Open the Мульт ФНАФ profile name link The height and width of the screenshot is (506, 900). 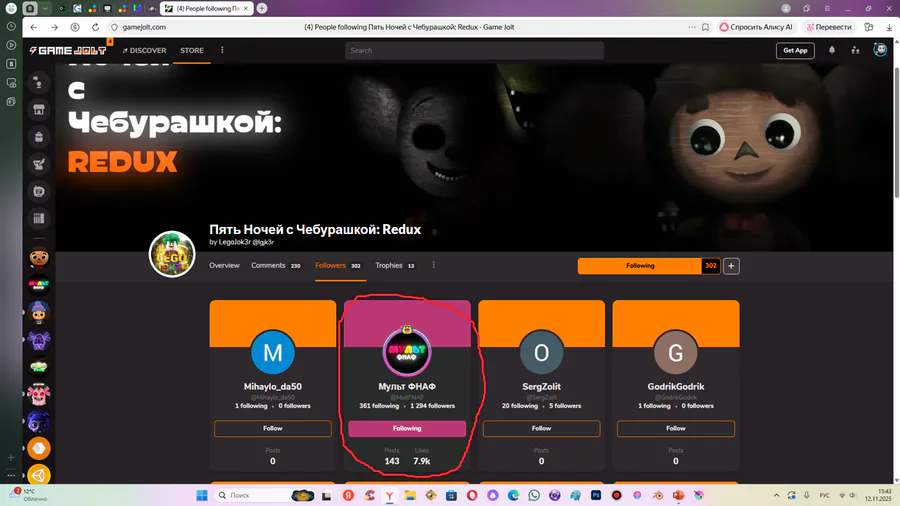pyautogui.click(x=407, y=387)
